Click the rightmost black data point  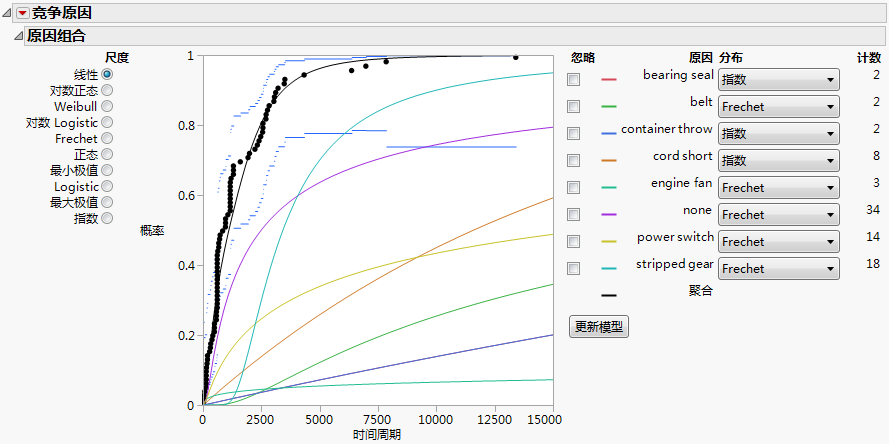515,57
